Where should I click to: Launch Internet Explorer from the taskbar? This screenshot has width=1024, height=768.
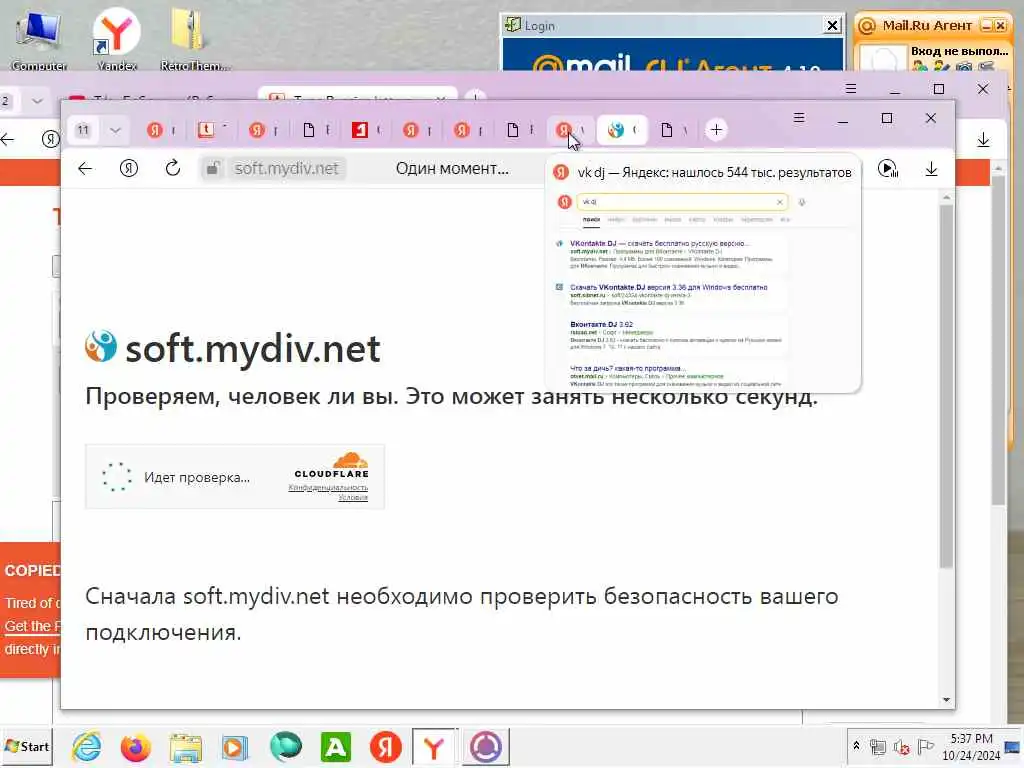87,746
